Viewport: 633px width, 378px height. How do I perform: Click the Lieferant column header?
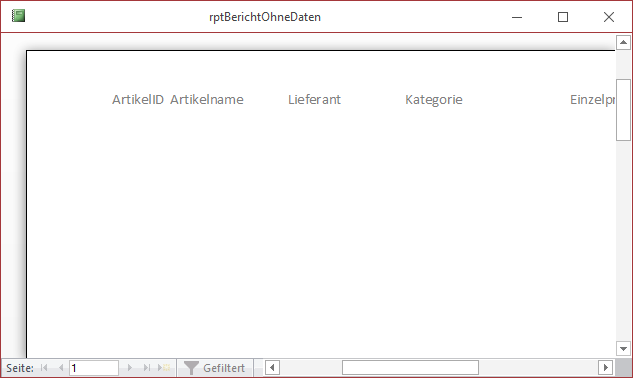(x=314, y=99)
